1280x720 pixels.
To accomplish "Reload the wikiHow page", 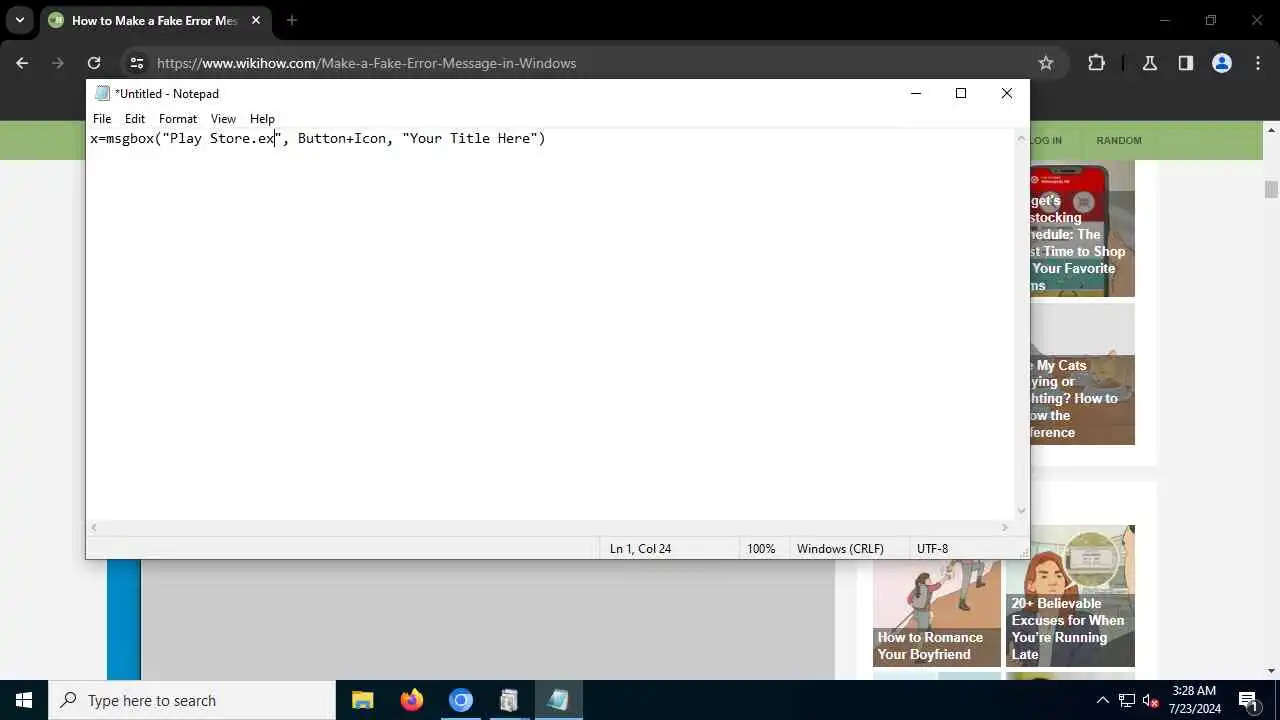I will click(94, 63).
